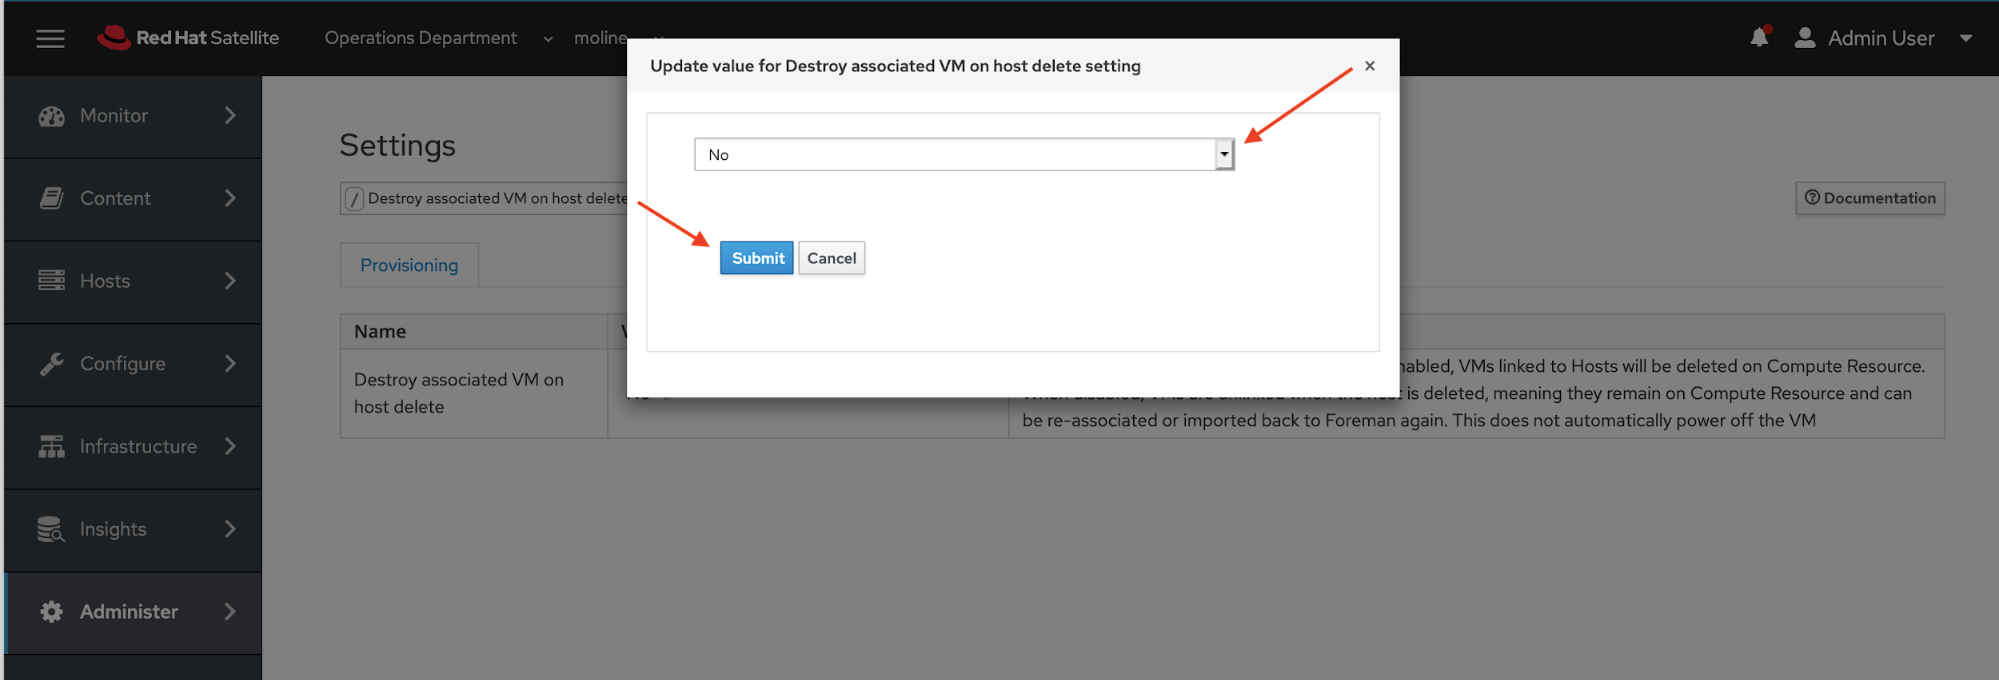
Task: Switch to the Provisioning tab
Action: (x=409, y=265)
